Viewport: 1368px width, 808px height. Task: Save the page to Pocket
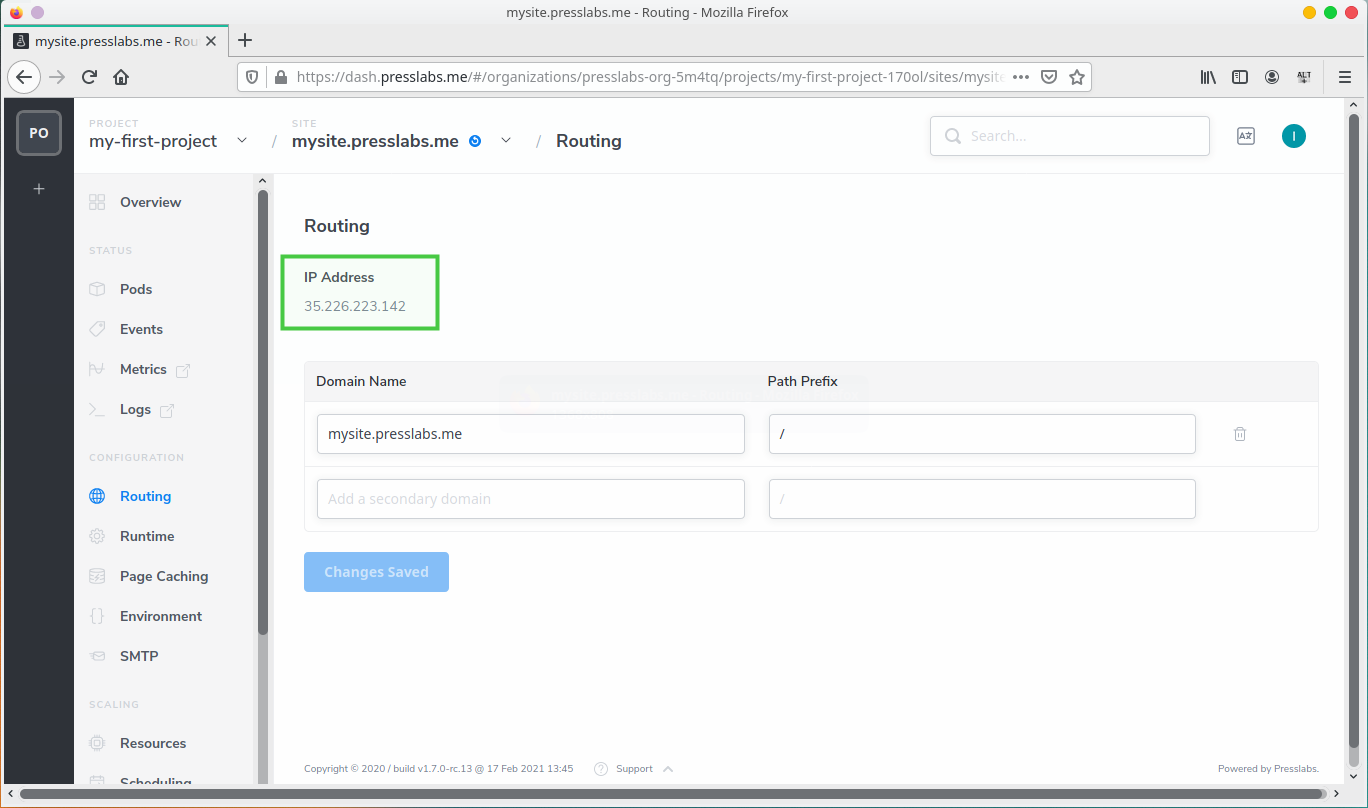1049,77
